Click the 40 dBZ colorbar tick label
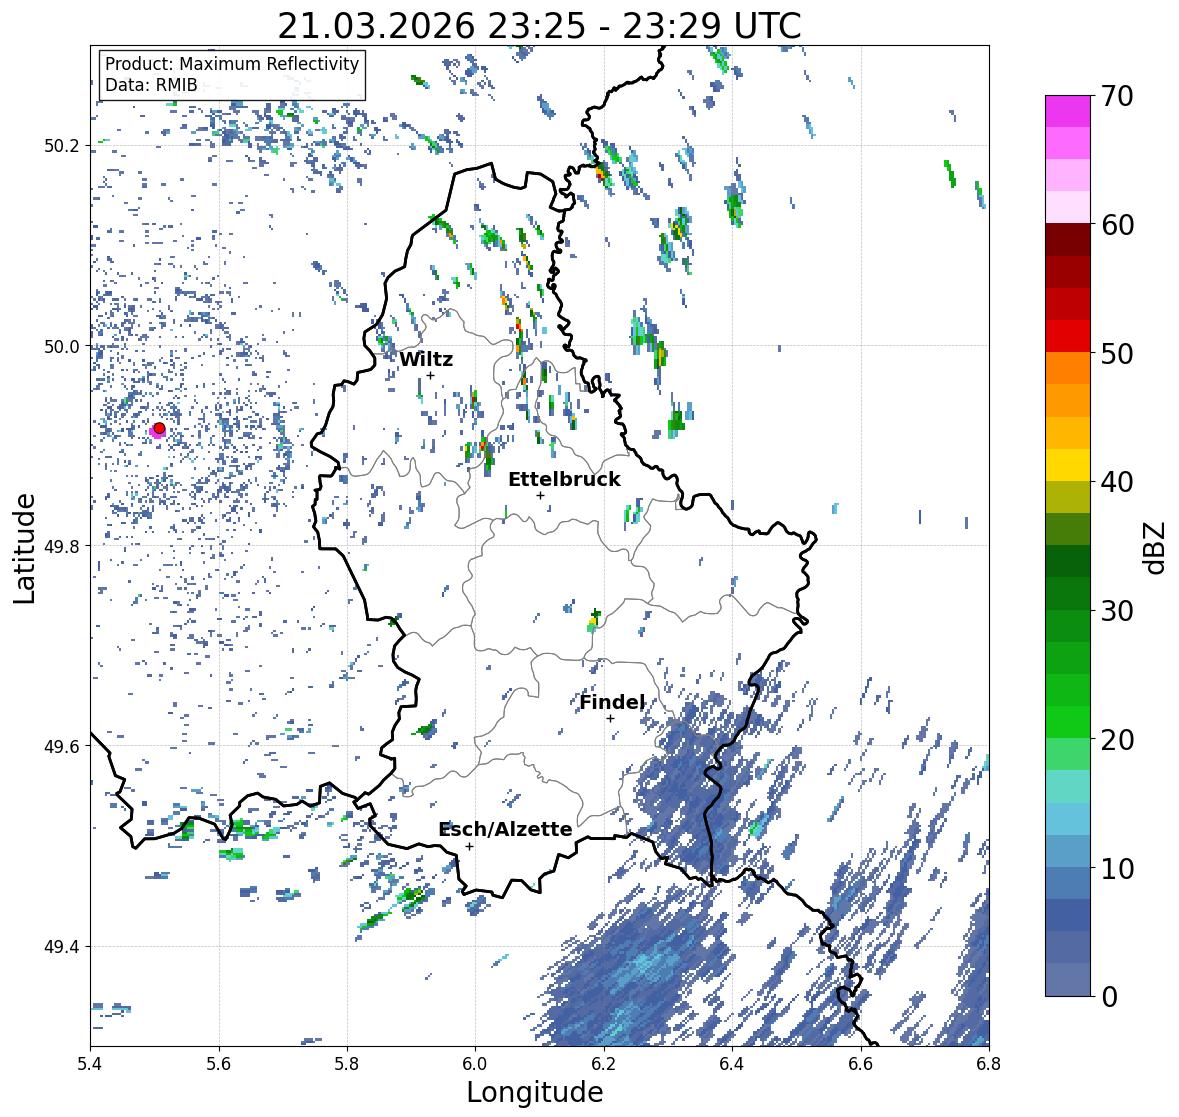Viewport: 1179px width, 1117px height. pos(1117,482)
